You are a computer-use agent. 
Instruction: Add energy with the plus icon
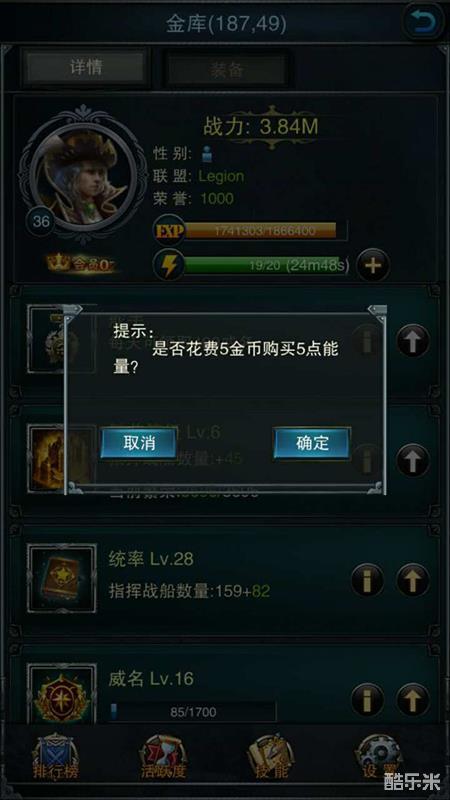373,265
